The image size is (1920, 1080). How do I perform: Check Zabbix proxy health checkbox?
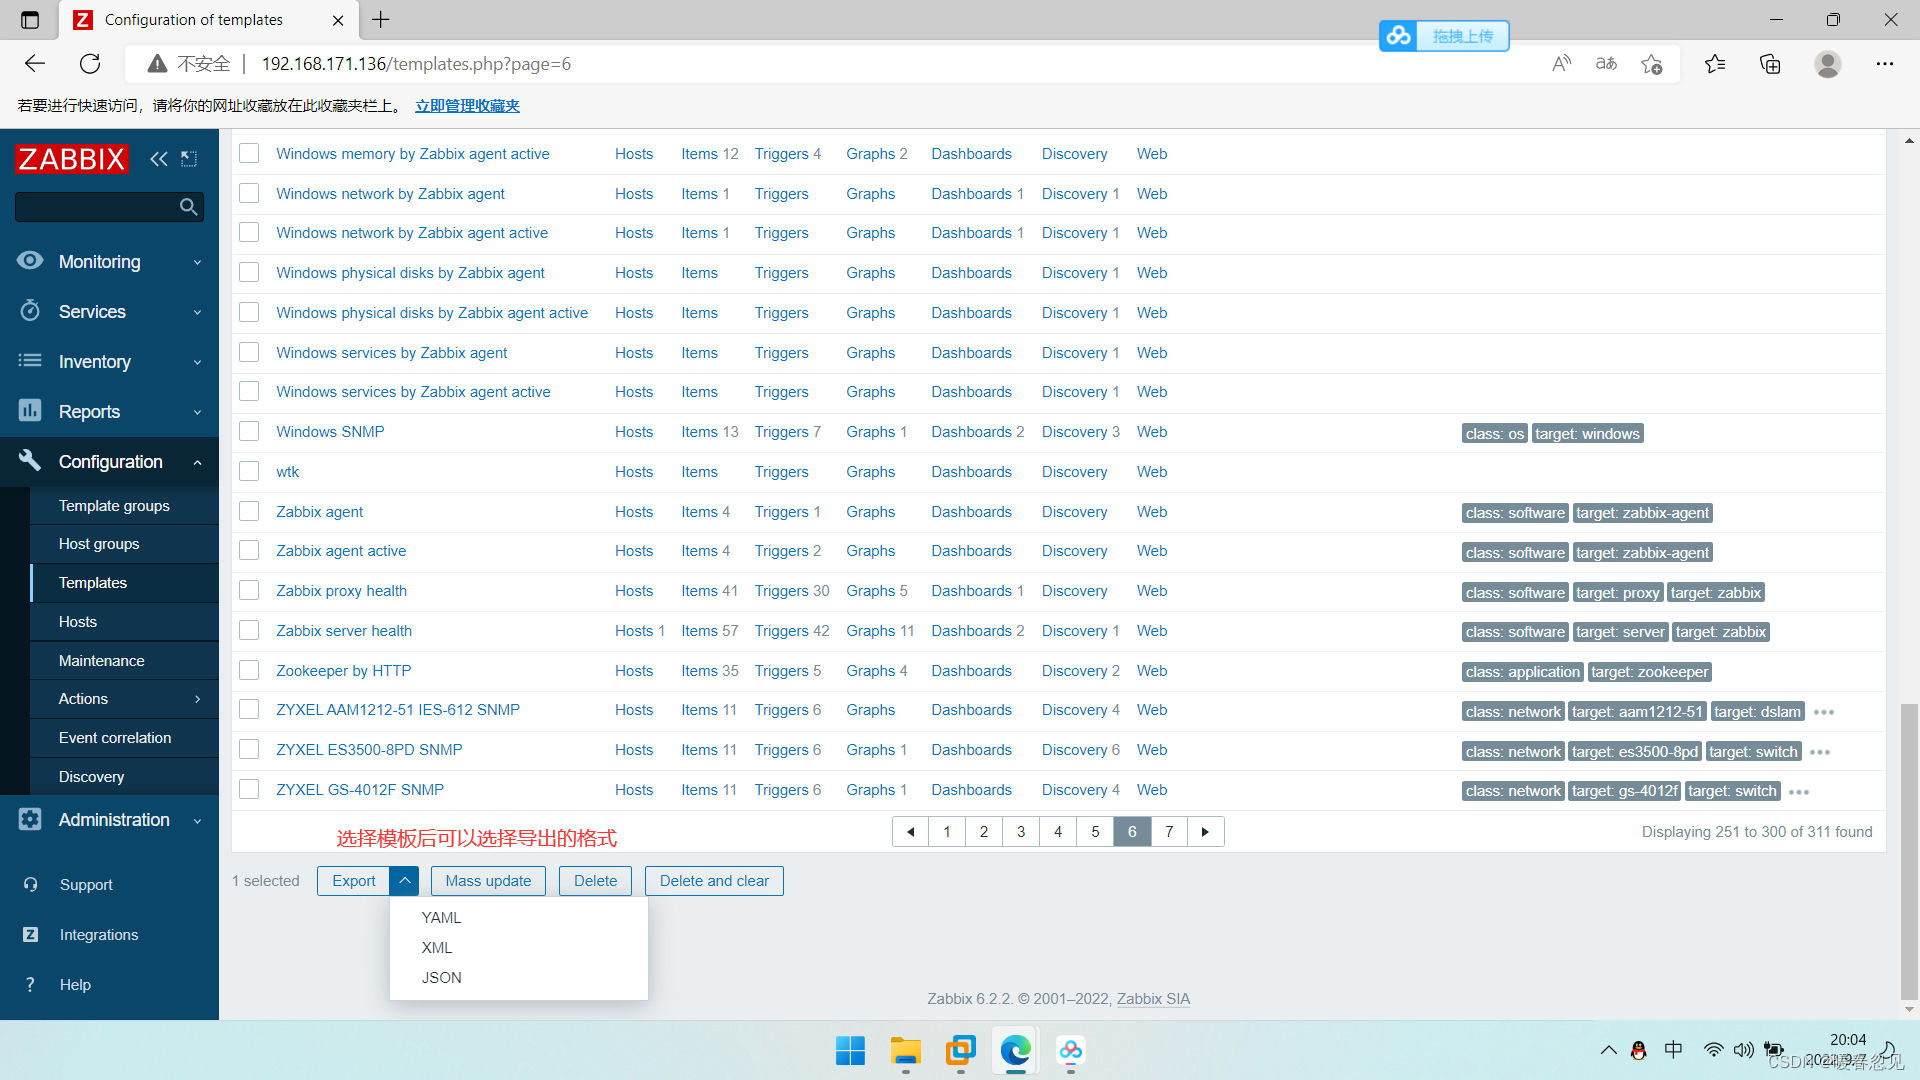[249, 590]
